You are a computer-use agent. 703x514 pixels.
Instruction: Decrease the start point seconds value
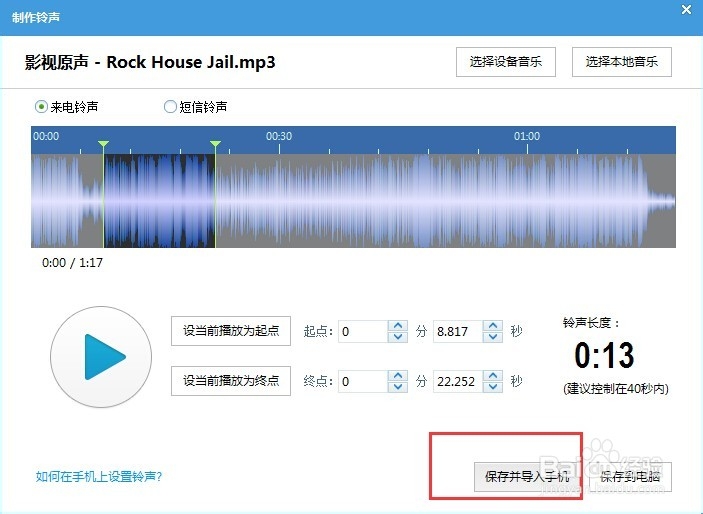pos(493,337)
